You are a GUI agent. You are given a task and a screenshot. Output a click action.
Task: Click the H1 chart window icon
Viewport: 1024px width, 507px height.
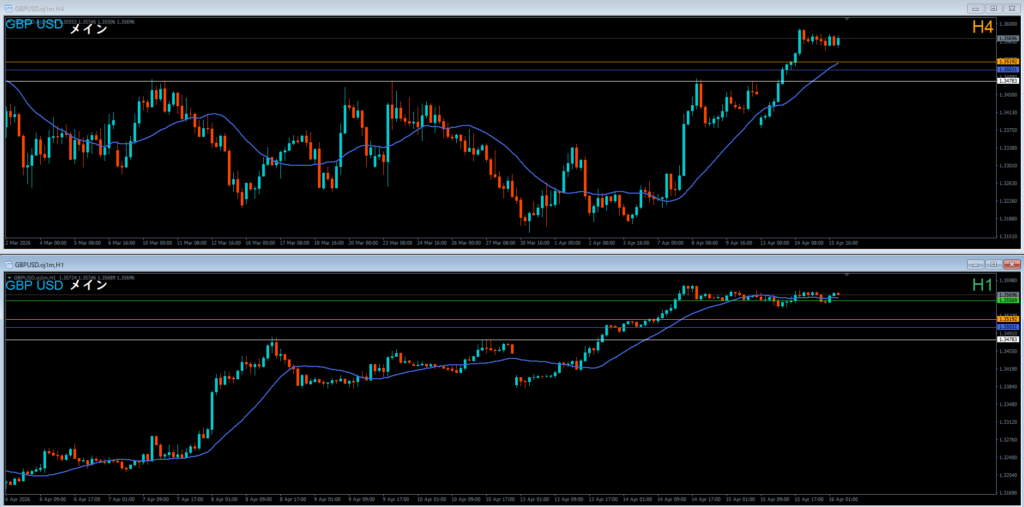7,264
